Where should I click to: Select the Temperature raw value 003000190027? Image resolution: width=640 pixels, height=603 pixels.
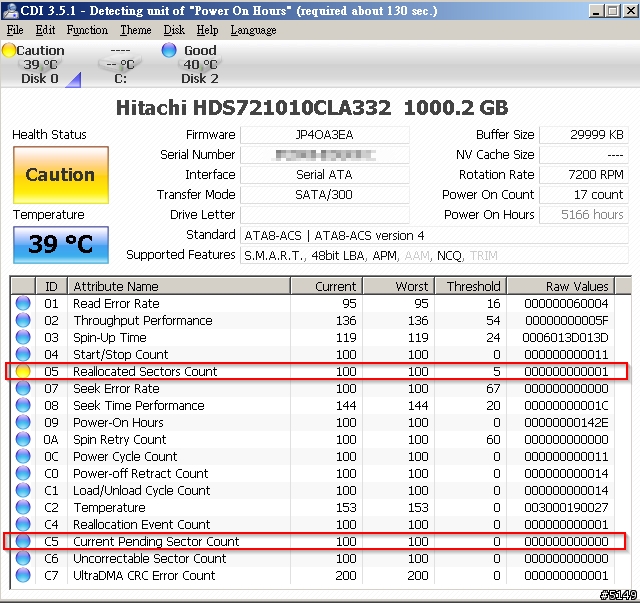tap(567, 507)
